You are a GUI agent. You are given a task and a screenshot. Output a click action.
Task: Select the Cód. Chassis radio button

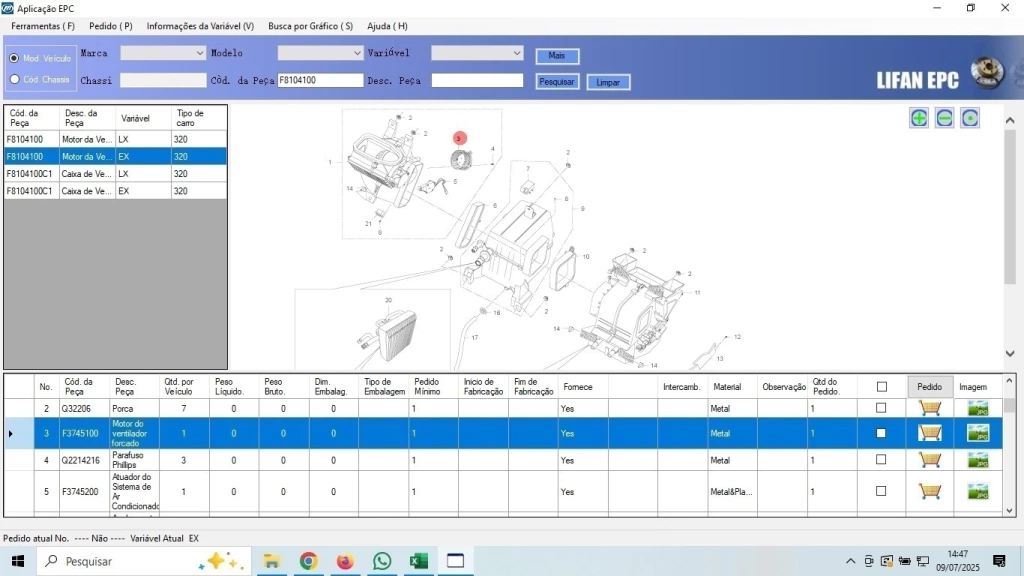(14, 79)
